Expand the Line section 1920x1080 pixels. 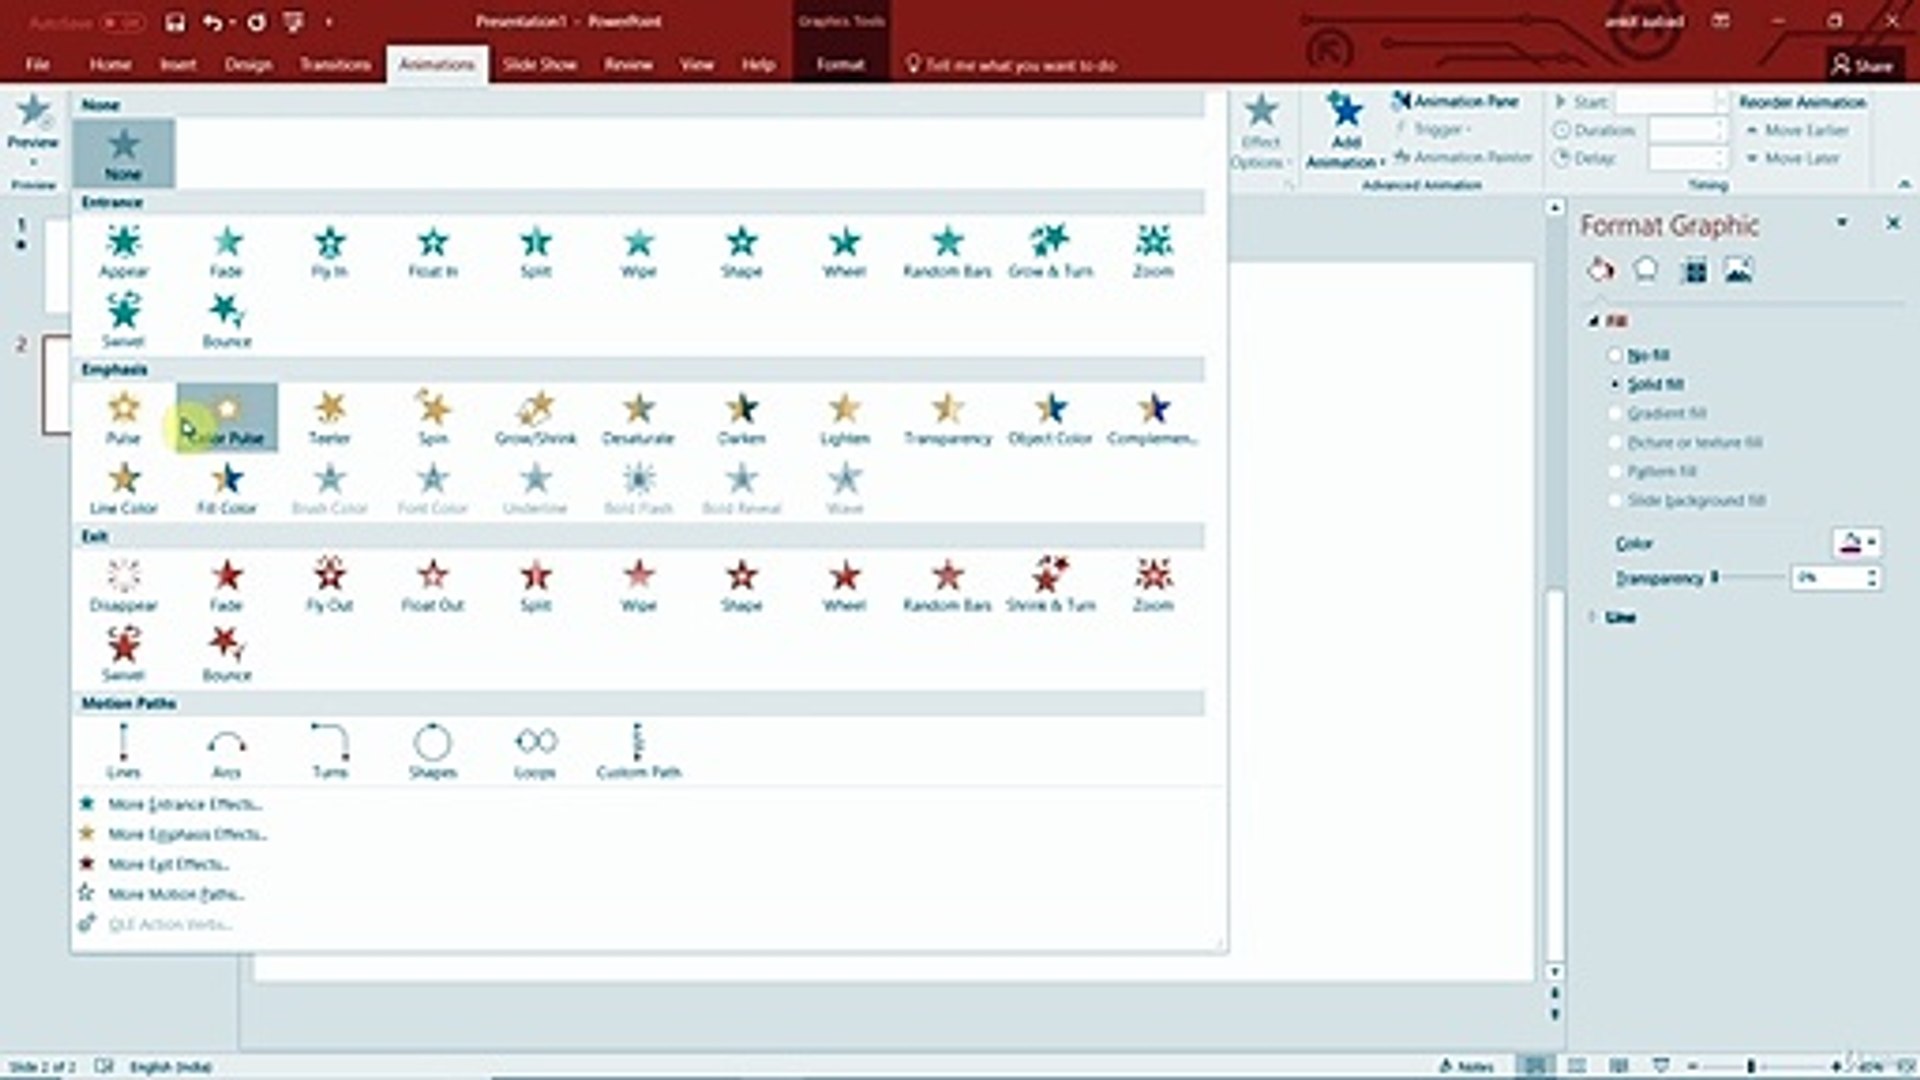click(1593, 617)
